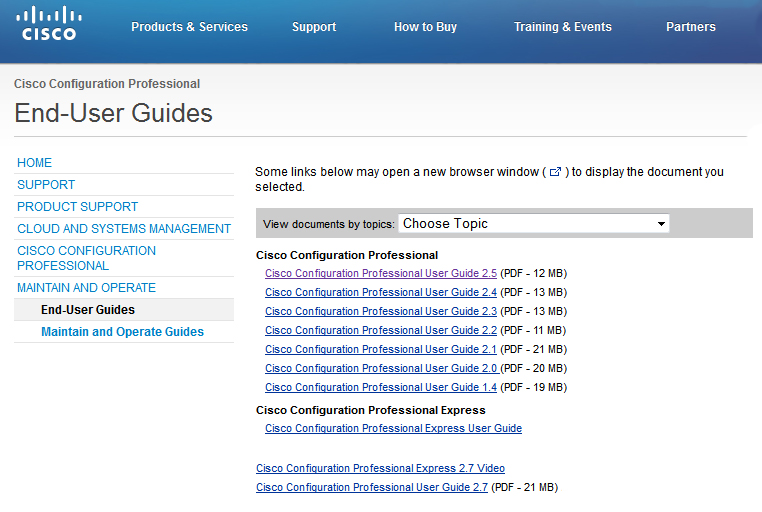Viewport: 762px width, 512px height.
Task: Click the Cisco logo
Action: [x=49, y=22]
